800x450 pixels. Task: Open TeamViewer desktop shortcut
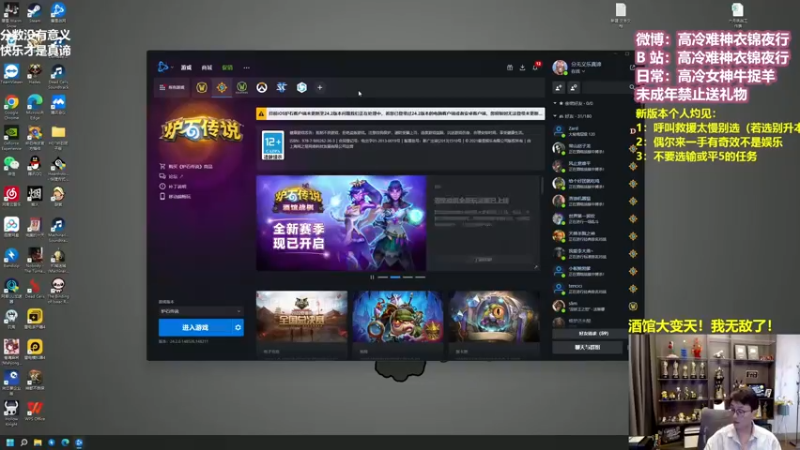click(x=11, y=73)
